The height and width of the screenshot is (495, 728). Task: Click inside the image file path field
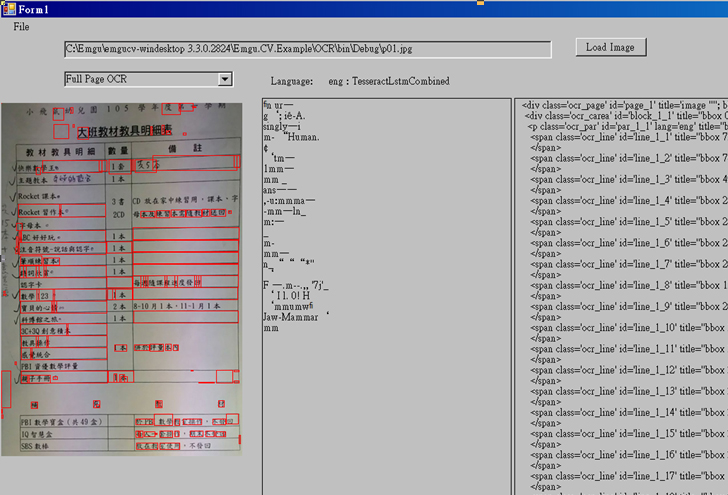click(306, 48)
